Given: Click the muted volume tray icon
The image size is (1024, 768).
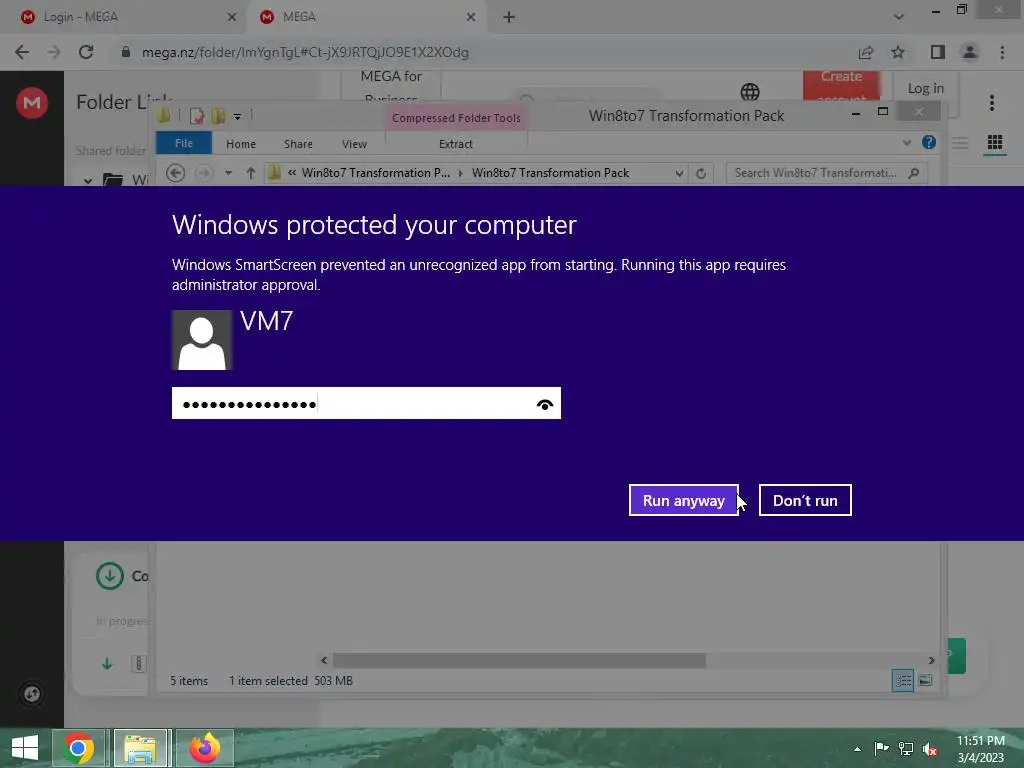Looking at the screenshot, I should click(x=929, y=749).
